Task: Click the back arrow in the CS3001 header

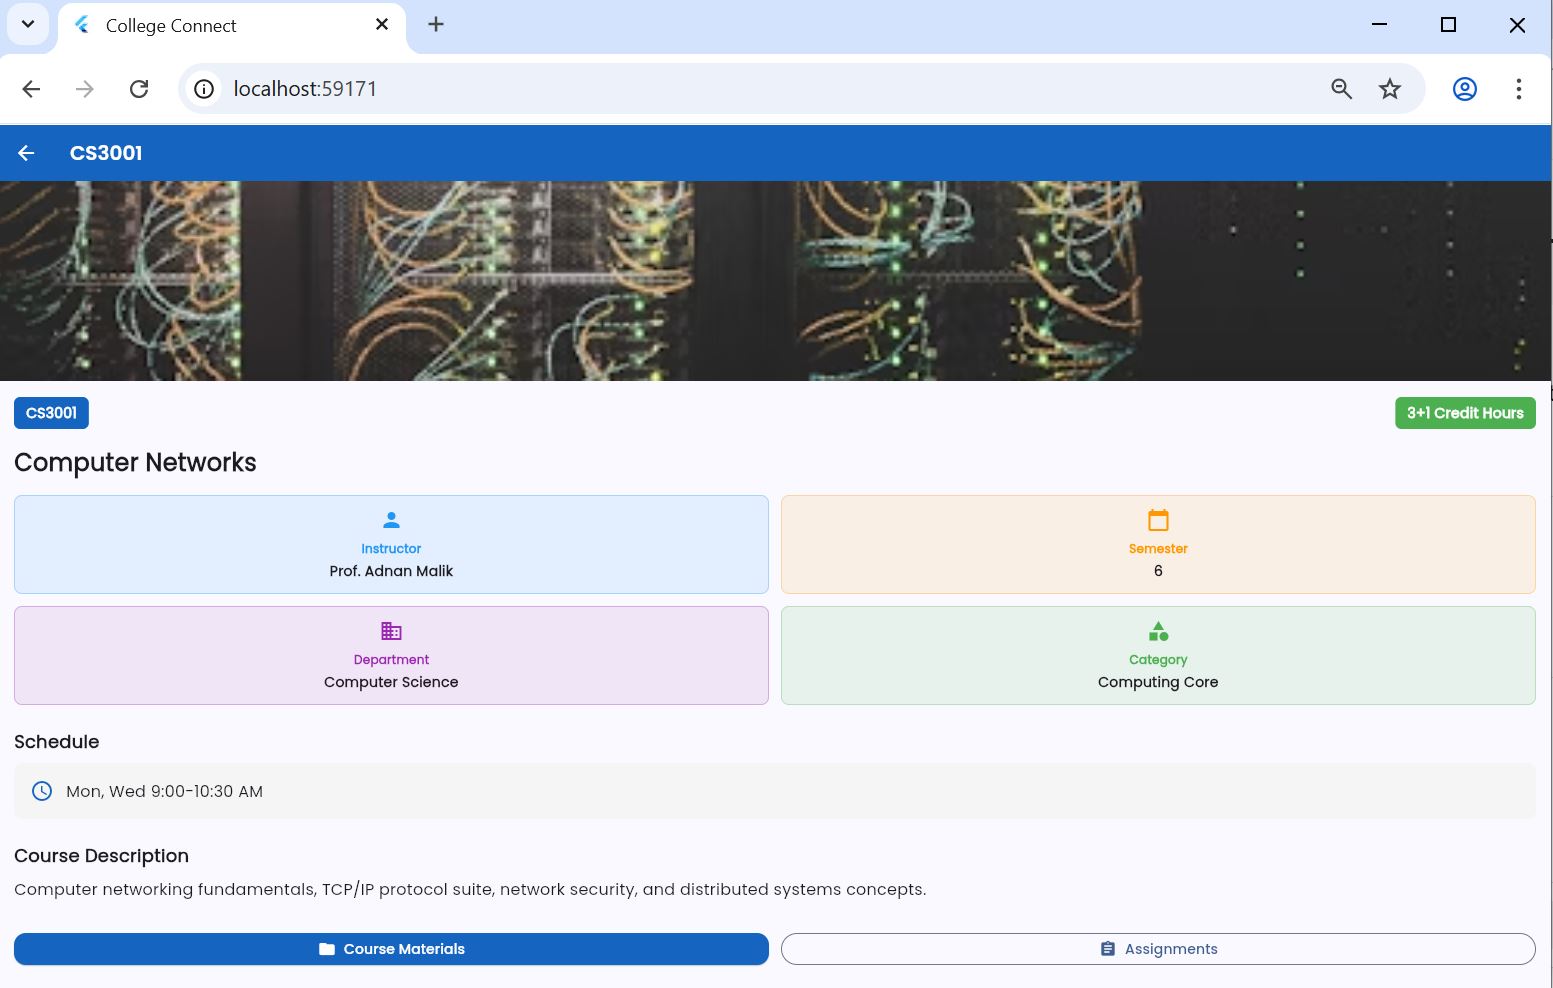Action: click(26, 153)
